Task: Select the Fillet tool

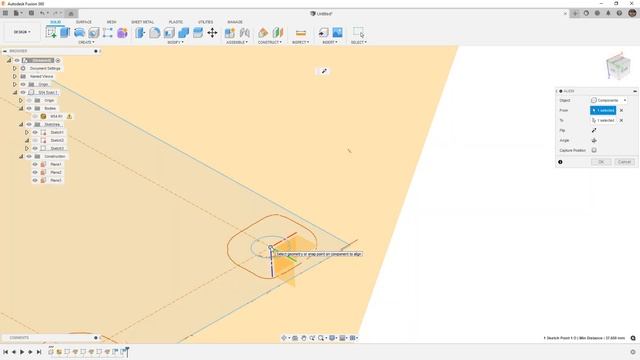Action: click(x=154, y=33)
